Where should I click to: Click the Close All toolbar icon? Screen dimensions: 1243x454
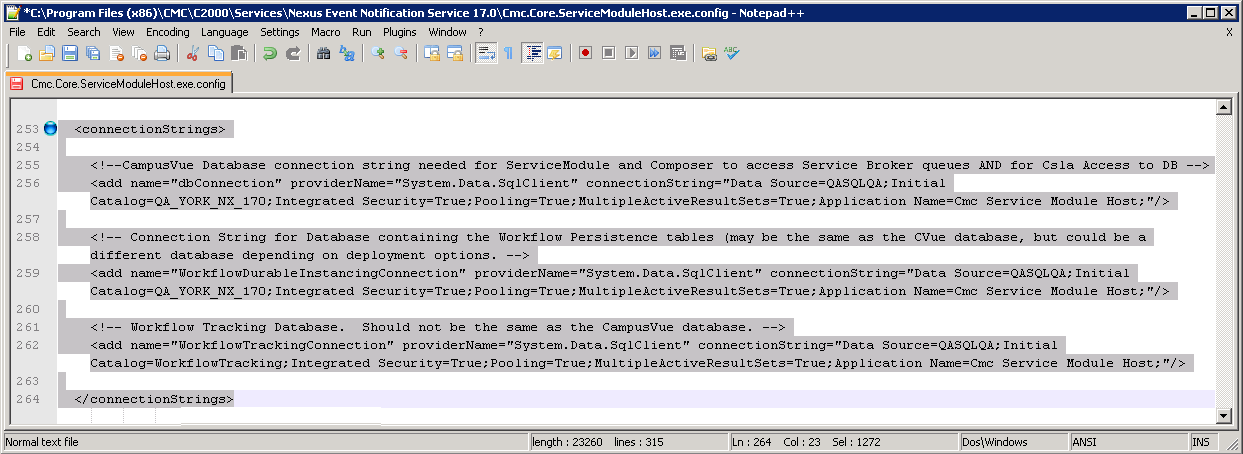coord(139,53)
